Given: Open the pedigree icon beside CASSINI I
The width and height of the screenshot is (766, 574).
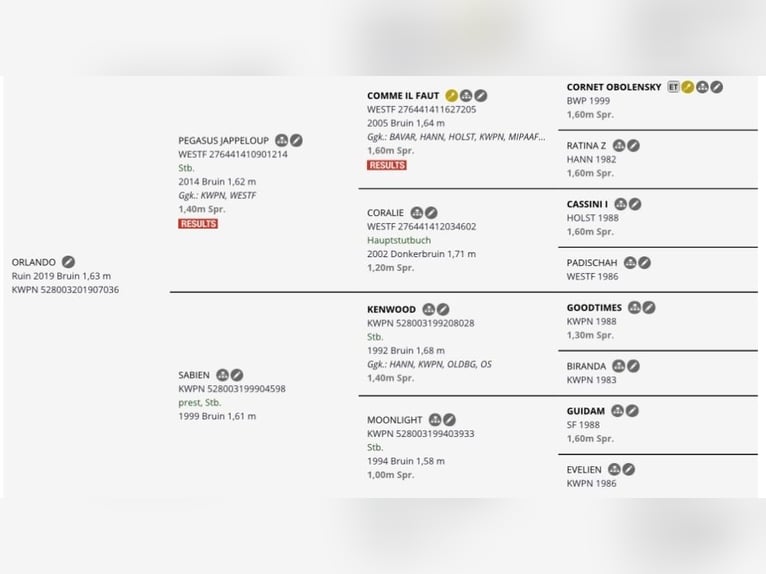Looking at the screenshot, I should (620, 204).
